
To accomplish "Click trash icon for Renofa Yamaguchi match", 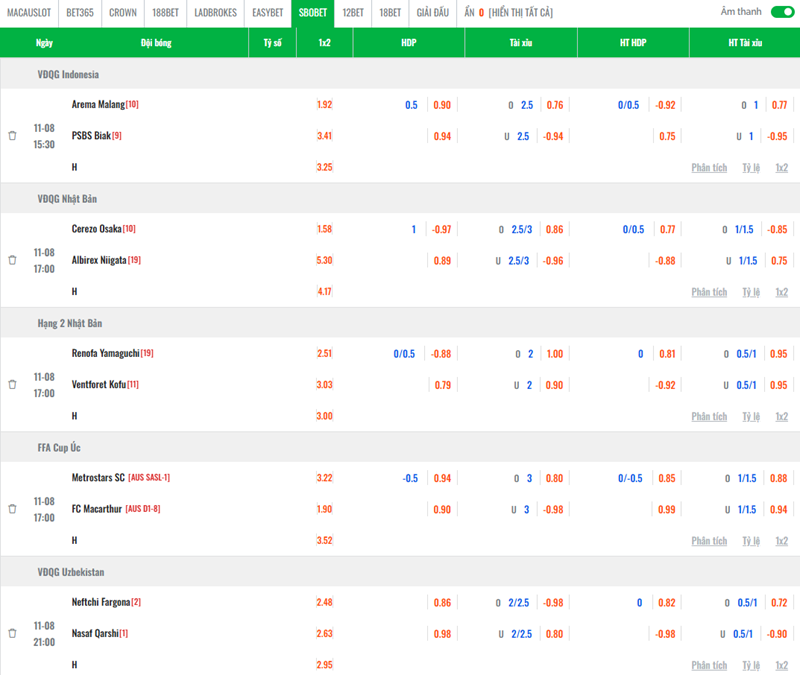I will tap(12, 385).
